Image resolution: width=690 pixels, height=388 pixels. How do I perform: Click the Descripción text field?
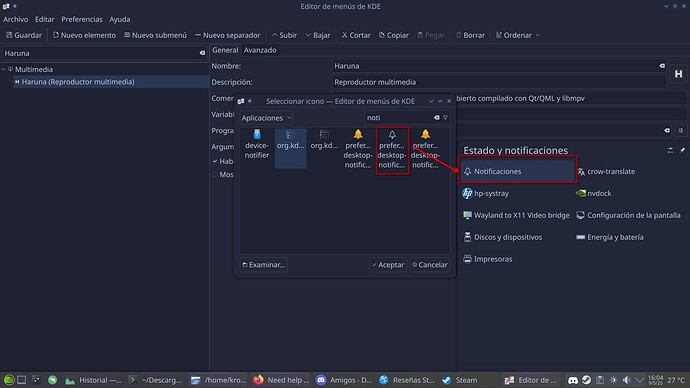pos(499,82)
